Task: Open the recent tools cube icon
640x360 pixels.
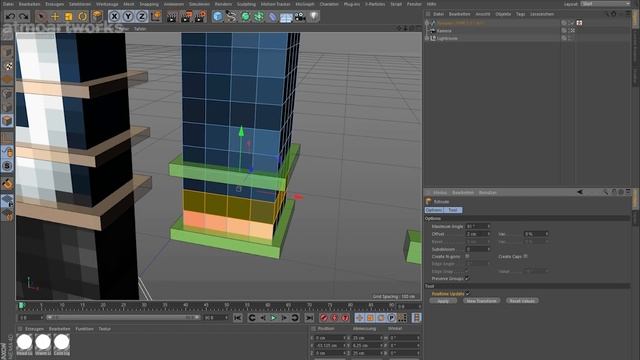Action: pos(97,17)
